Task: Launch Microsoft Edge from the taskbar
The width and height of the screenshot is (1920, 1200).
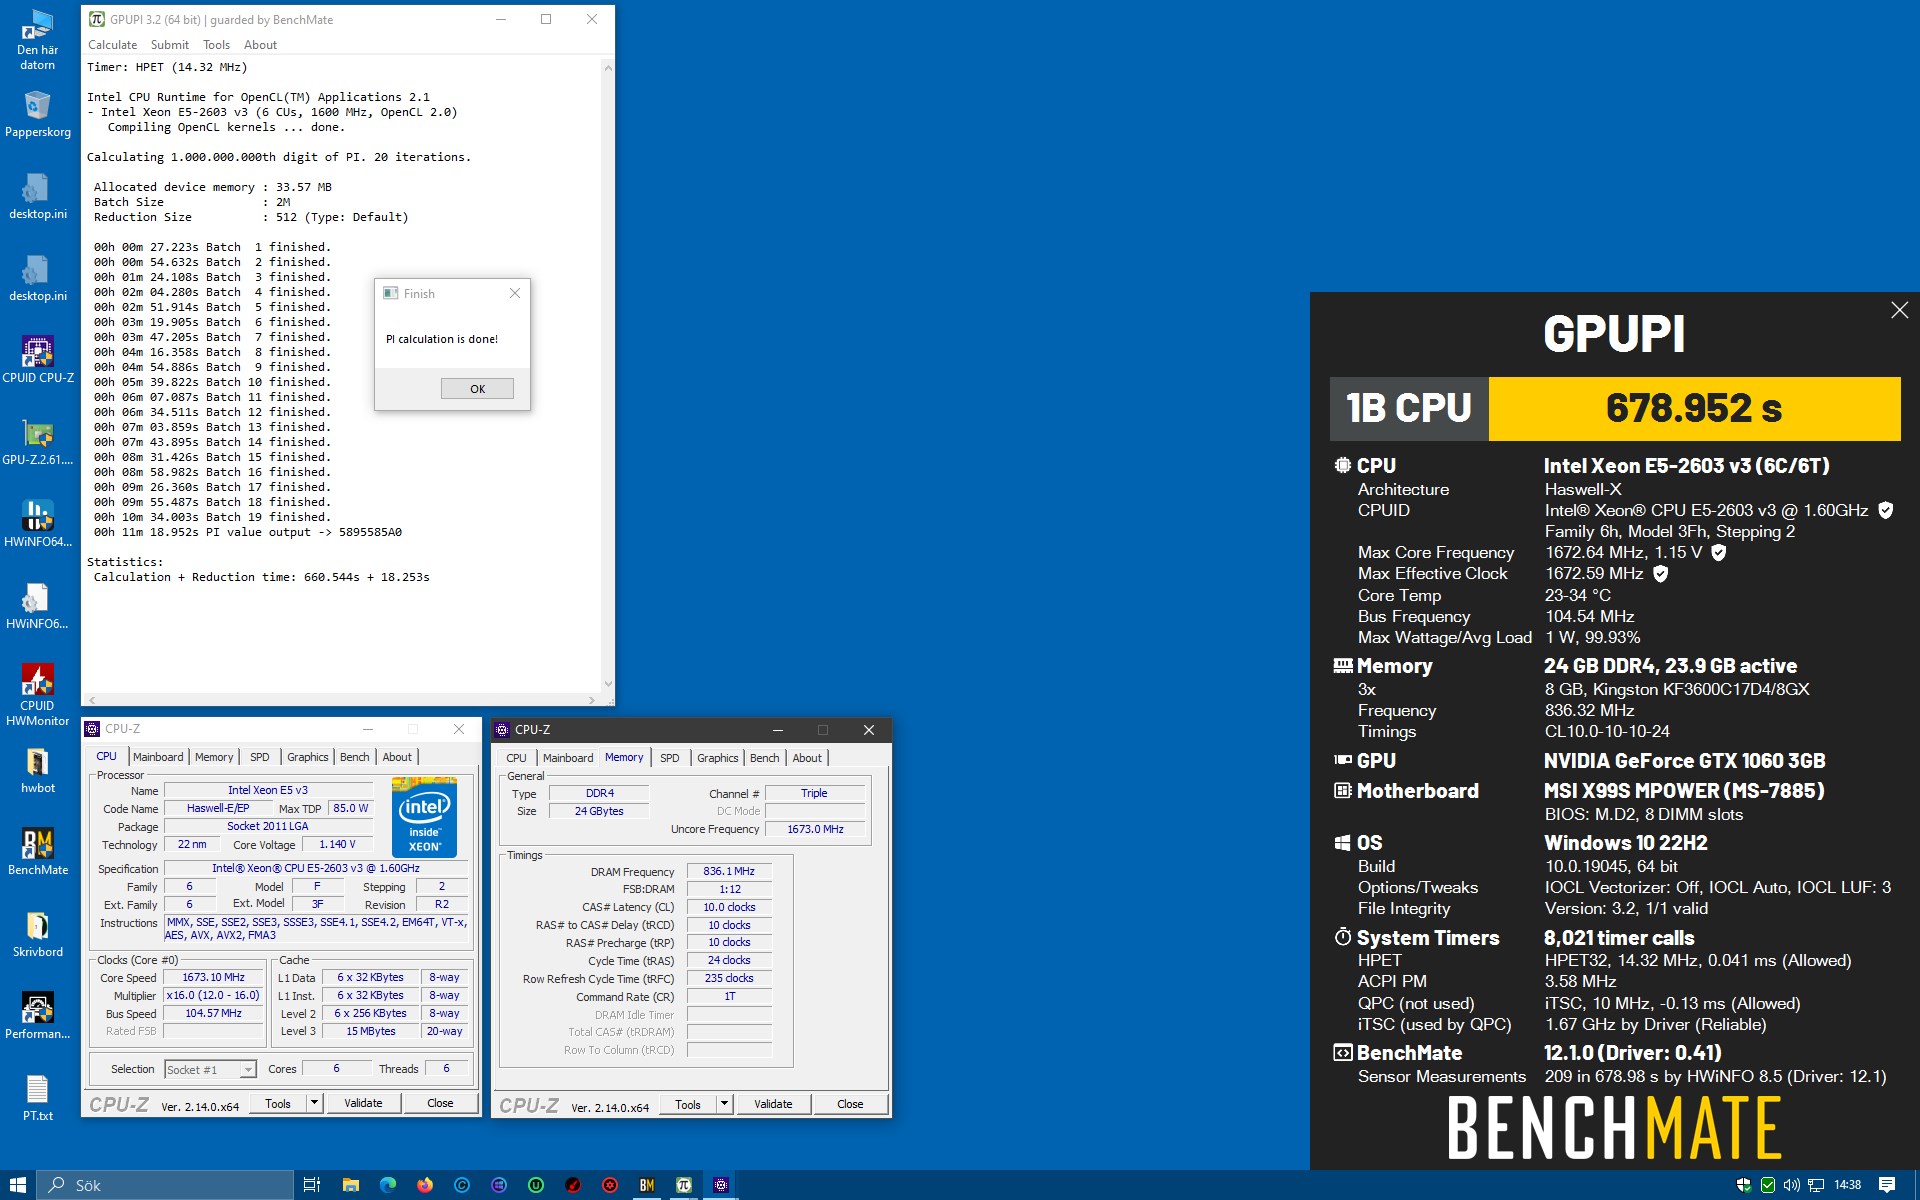Action: [388, 1185]
